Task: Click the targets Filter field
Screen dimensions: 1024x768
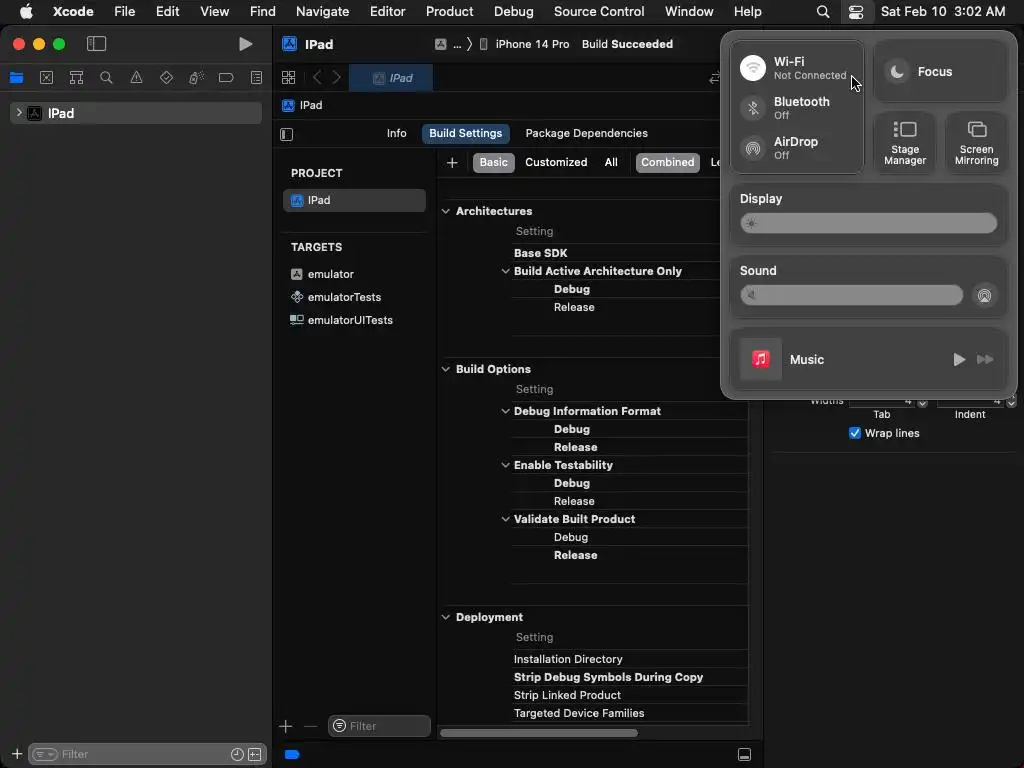Action: [379, 726]
